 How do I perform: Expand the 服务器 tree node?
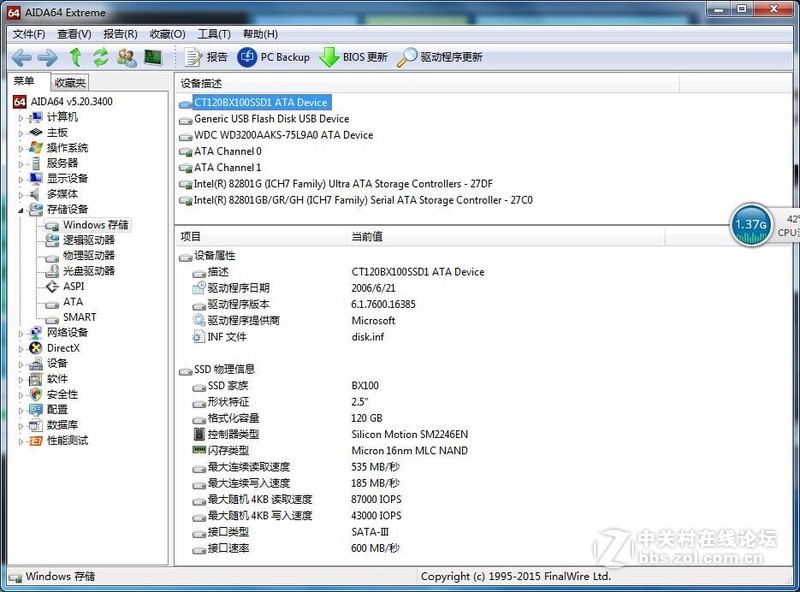21,164
